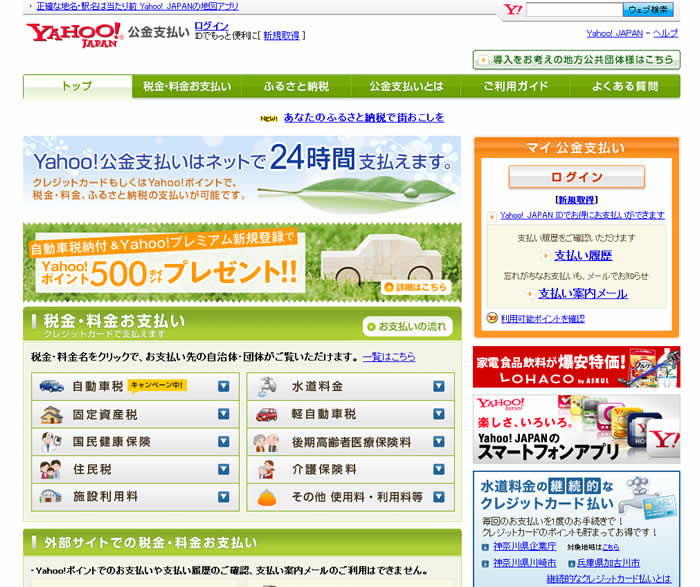Image resolution: width=700 pixels, height=587 pixels.
Task: Open the 継続的なクレジットカード払いとは link
Action: click(x=608, y=579)
